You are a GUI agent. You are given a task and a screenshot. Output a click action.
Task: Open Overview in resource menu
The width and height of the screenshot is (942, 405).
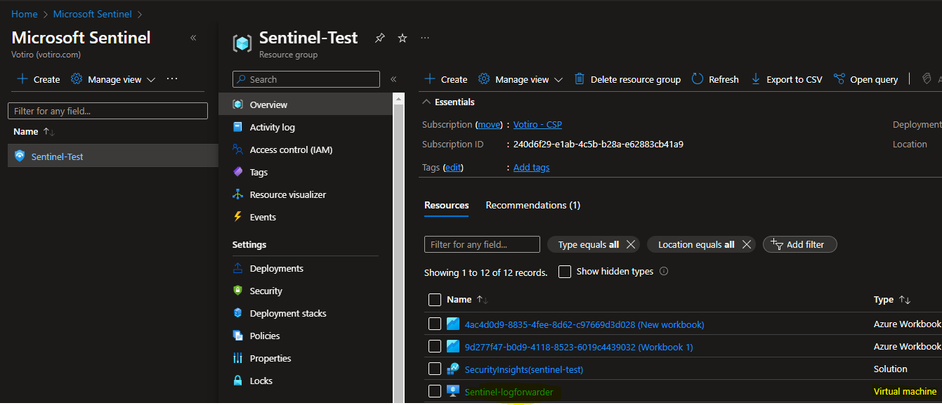tap(306, 105)
